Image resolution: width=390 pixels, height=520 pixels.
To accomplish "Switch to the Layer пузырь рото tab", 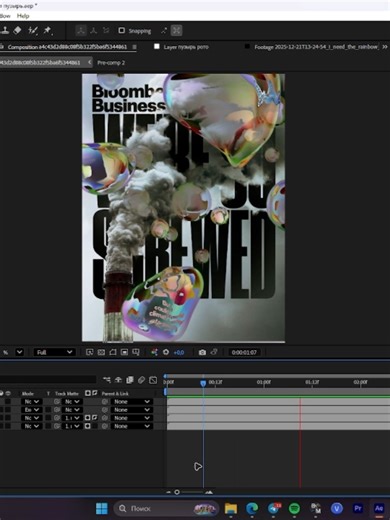I will (186, 47).
